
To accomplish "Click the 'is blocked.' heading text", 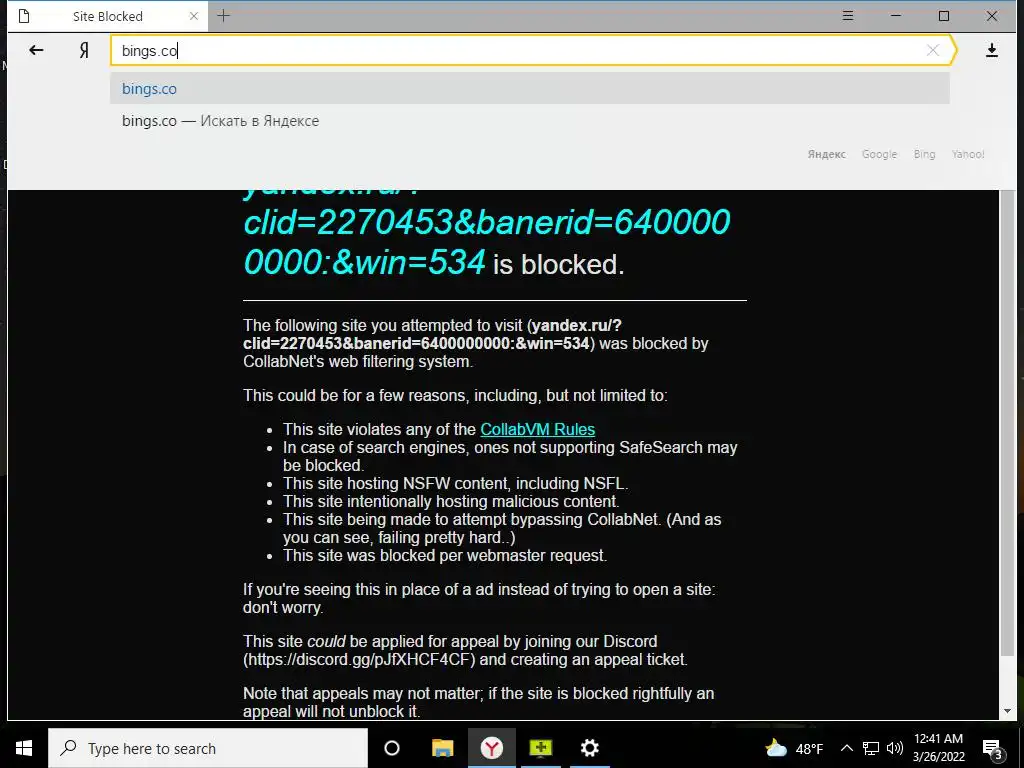I will click(558, 264).
